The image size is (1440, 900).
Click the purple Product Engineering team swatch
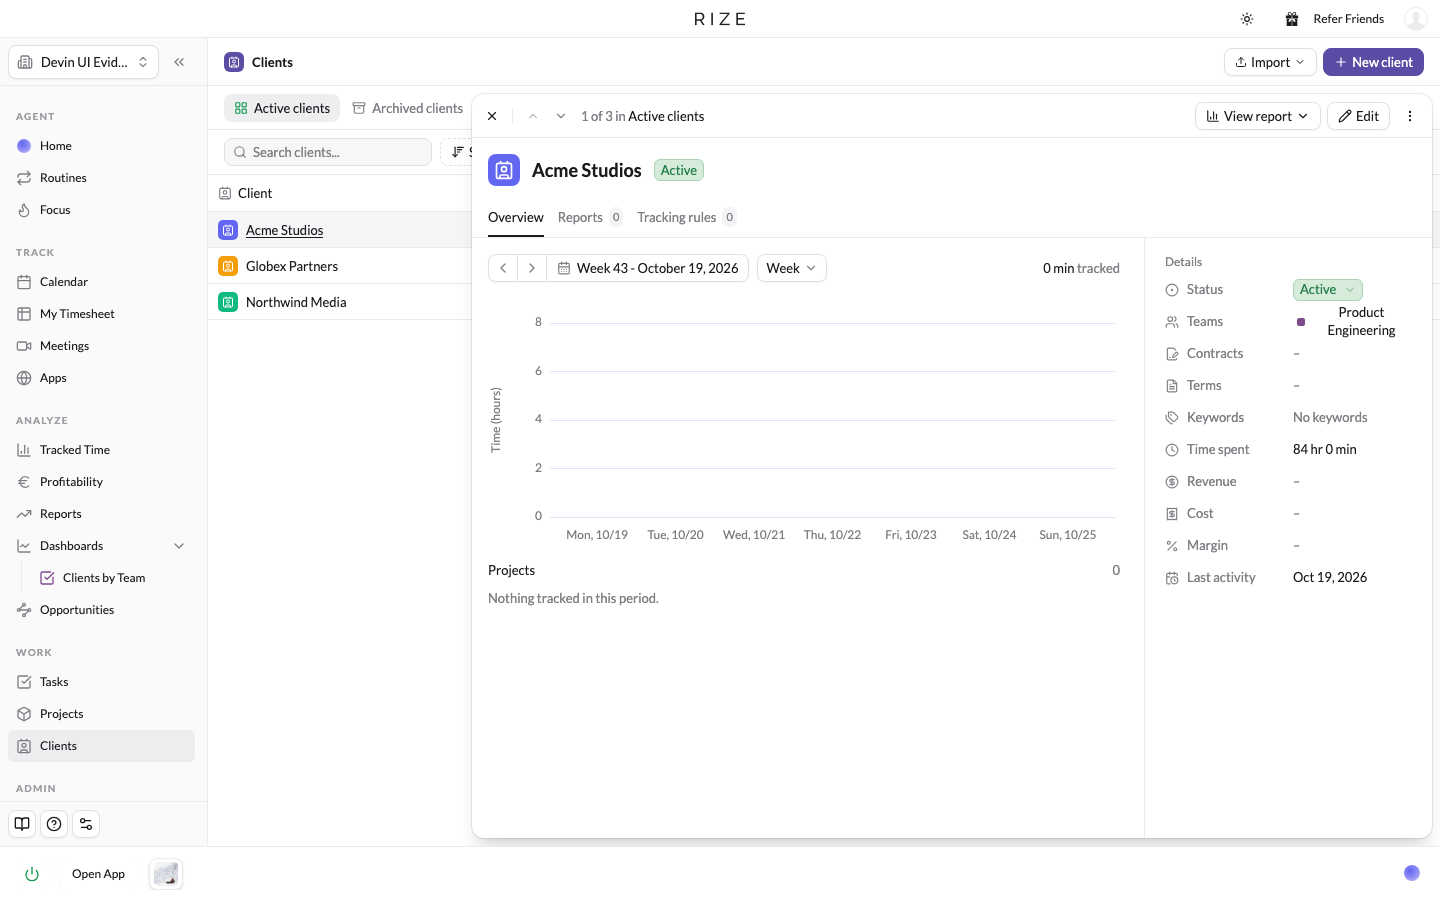click(x=1301, y=322)
